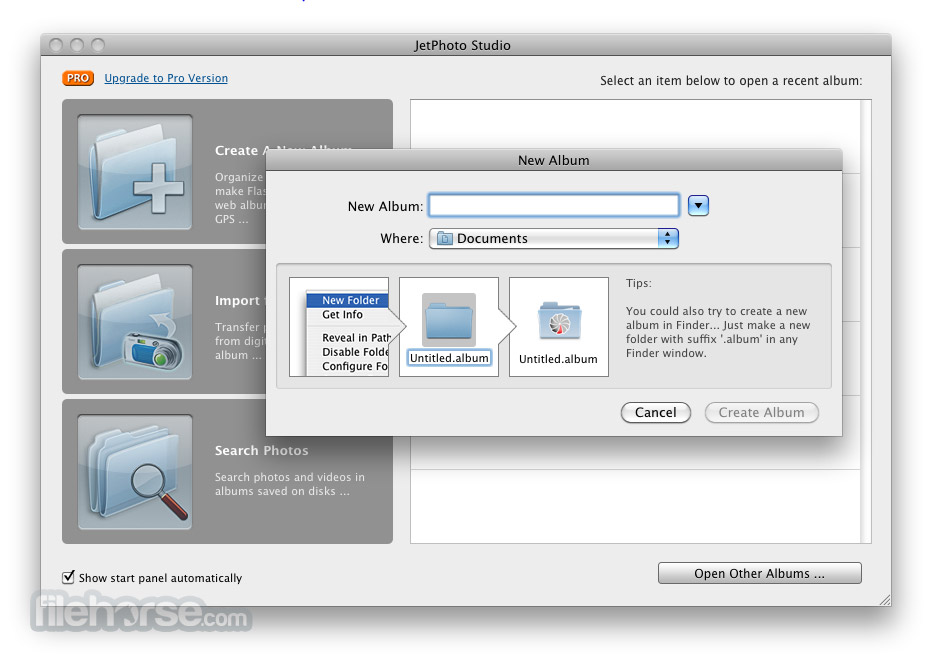
Task: Click the Cancel button
Action: click(655, 413)
